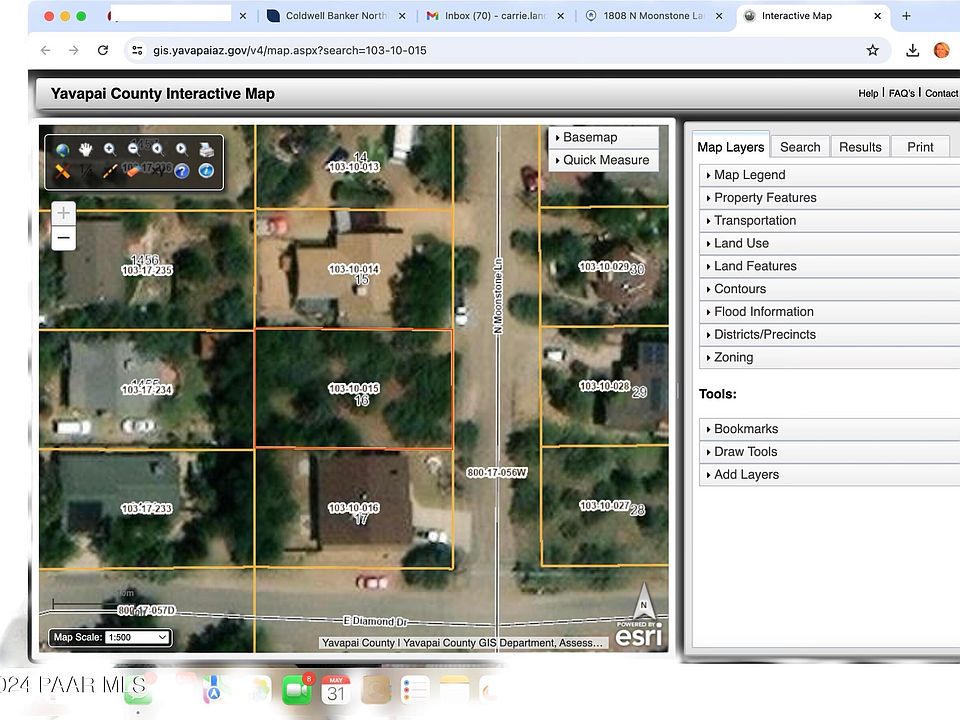This screenshot has width=960, height=720.
Task: Expand the Flood Information section
Action: click(x=829, y=312)
